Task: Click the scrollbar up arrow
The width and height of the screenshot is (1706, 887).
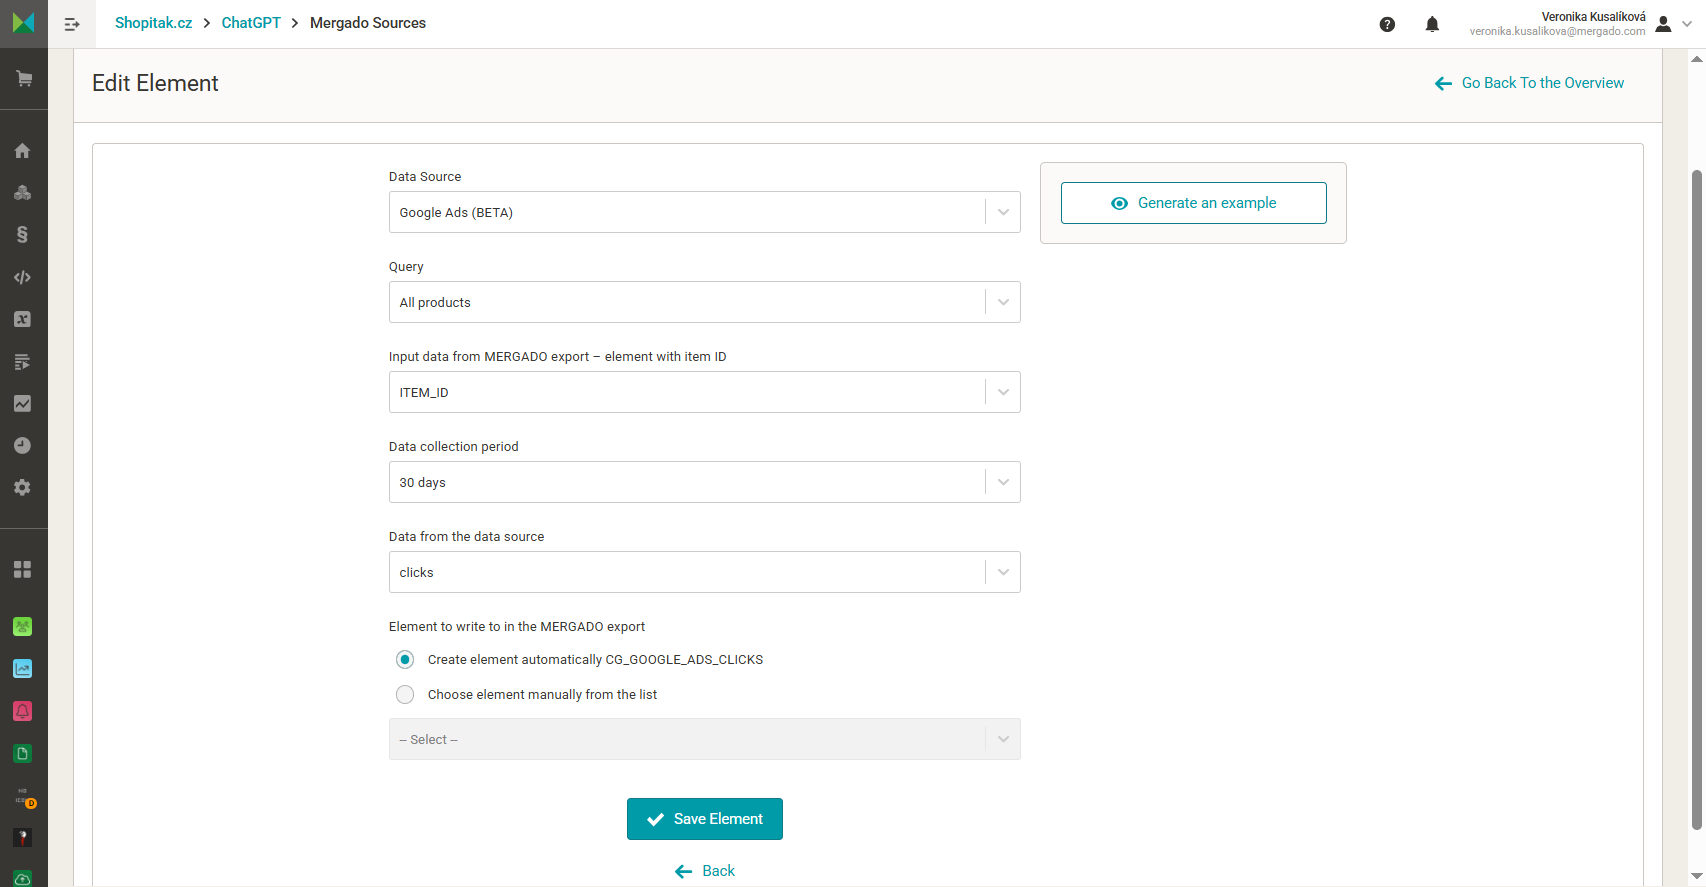Action: tap(1697, 58)
